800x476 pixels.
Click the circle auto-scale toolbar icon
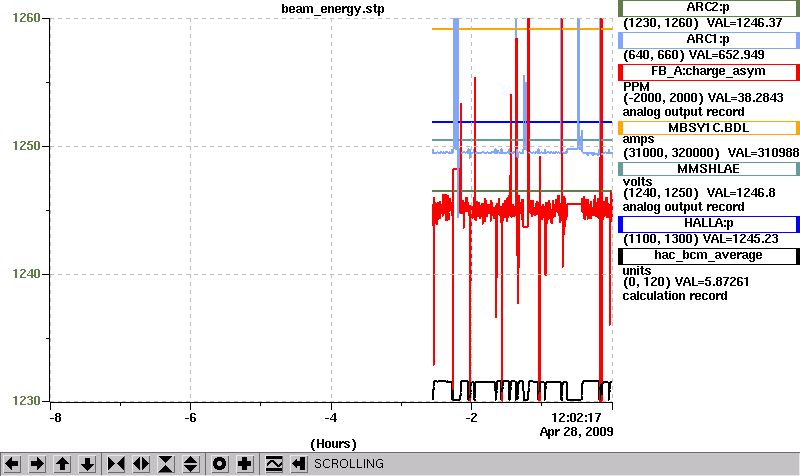click(219, 464)
